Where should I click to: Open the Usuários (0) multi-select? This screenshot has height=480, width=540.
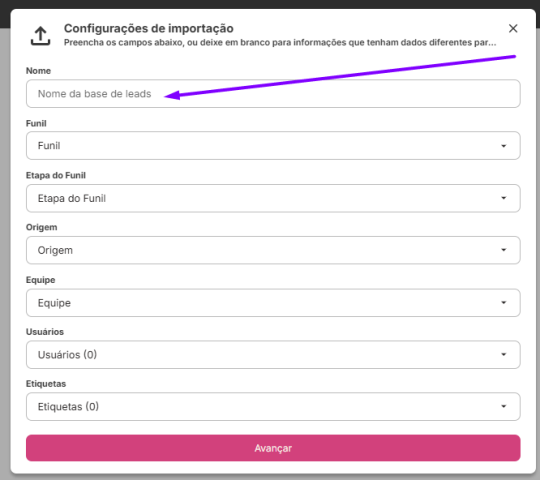[x=273, y=355]
